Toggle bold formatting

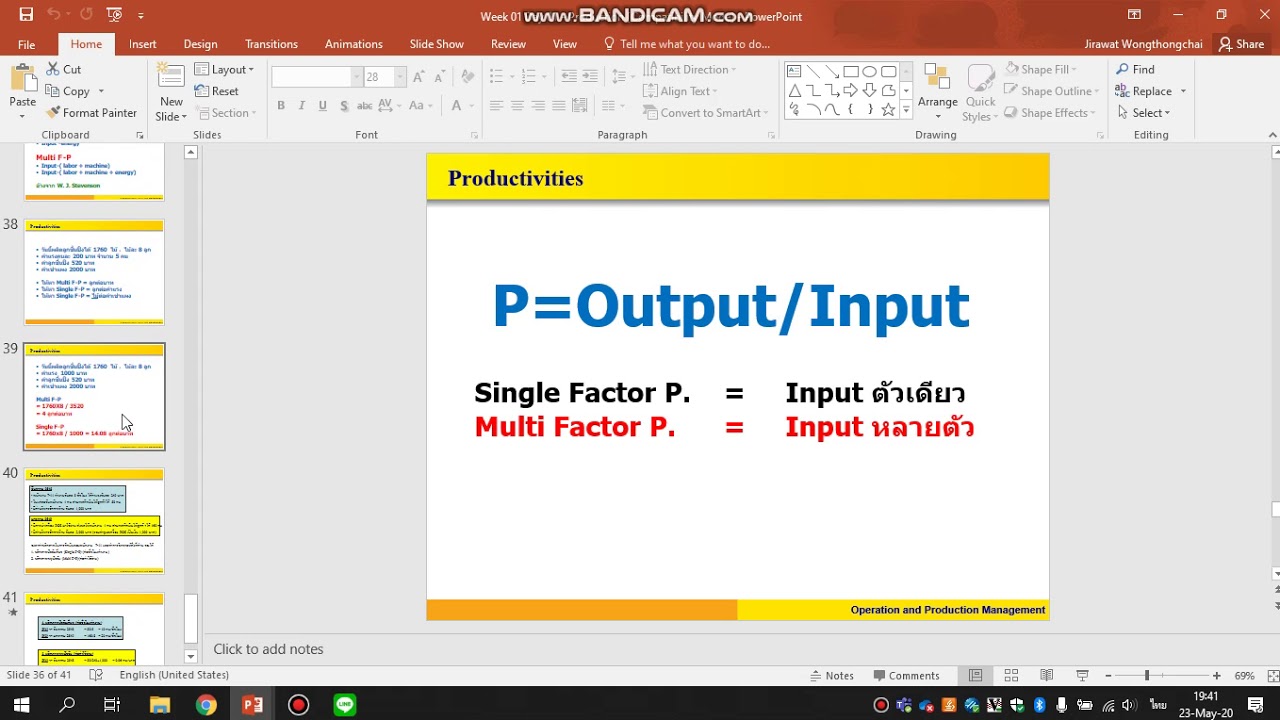tap(281, 106)
